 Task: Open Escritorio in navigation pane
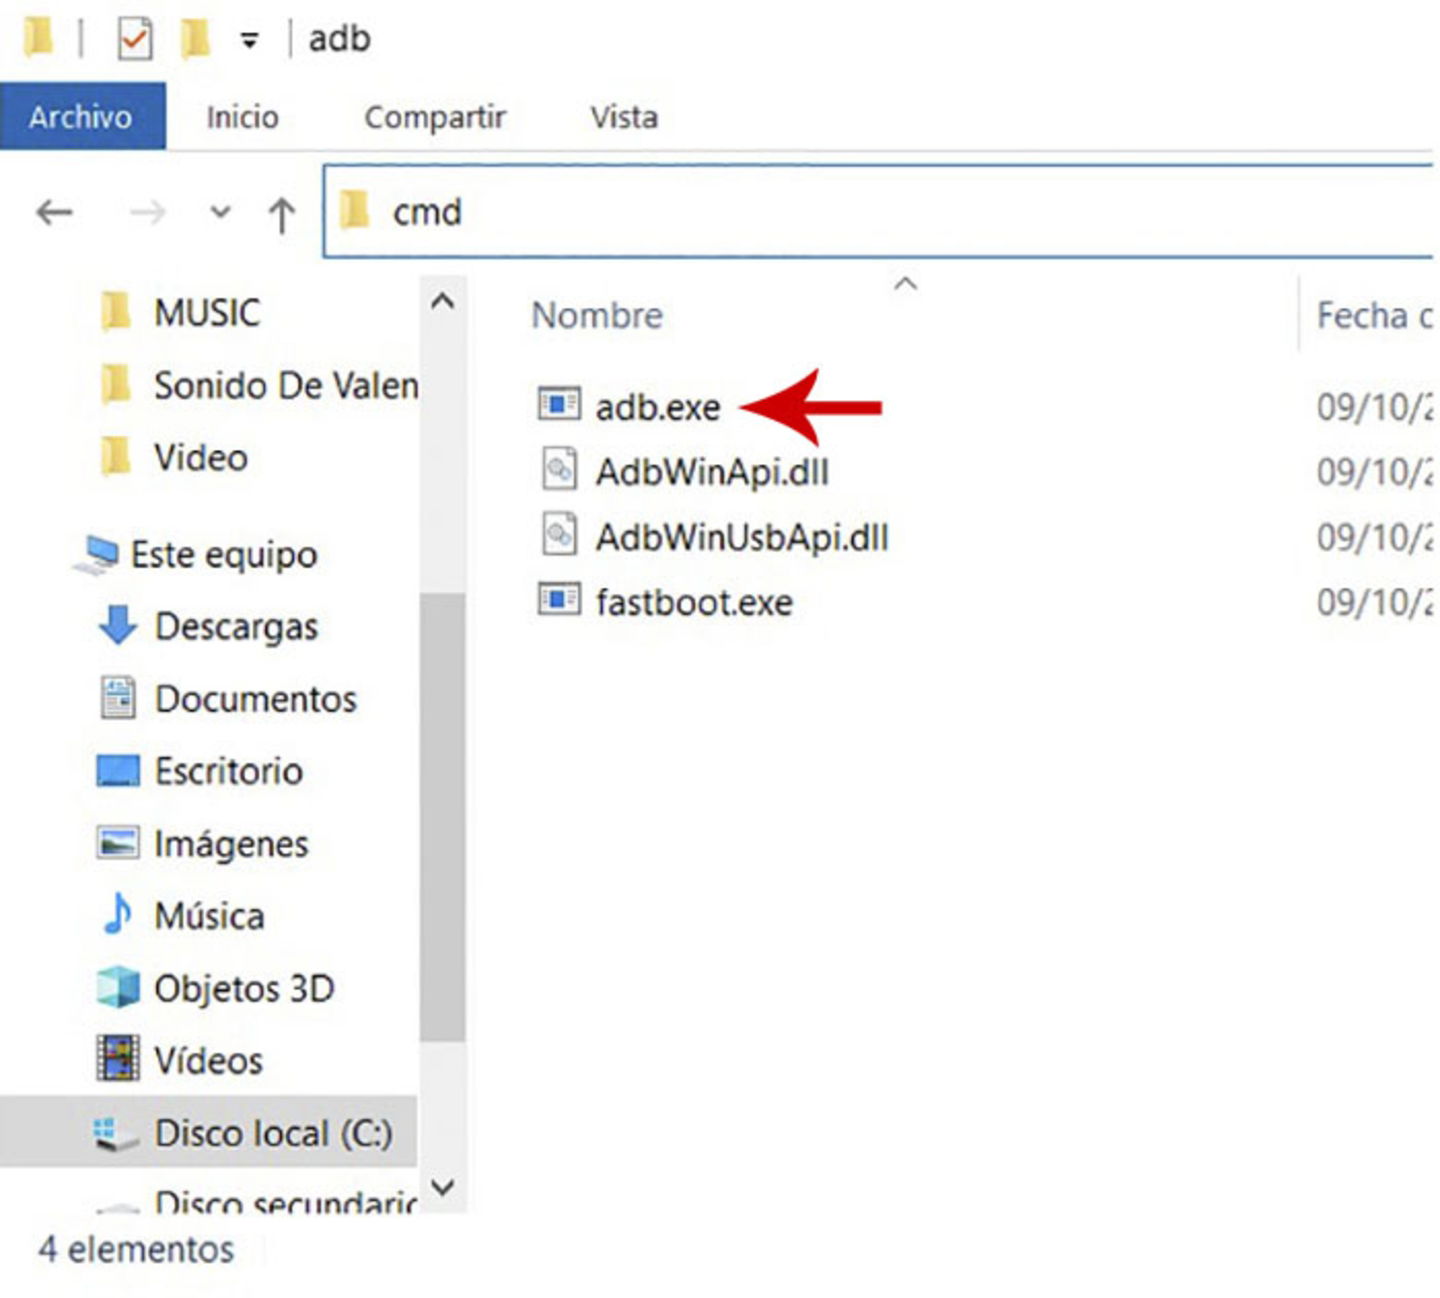(228, 771)
